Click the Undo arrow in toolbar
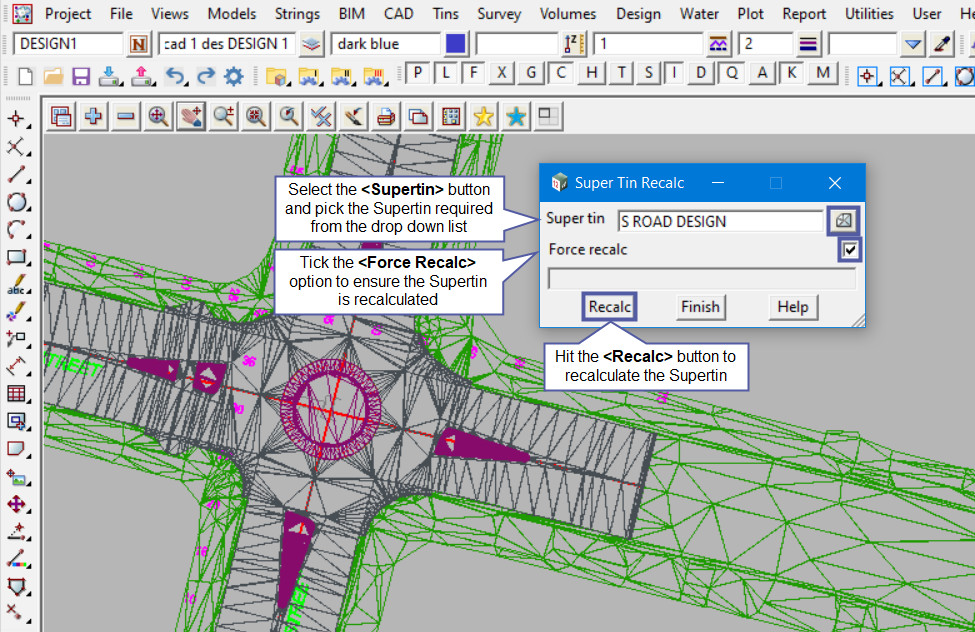The width and height of the screenshot is (975, 632). [173, 75]
